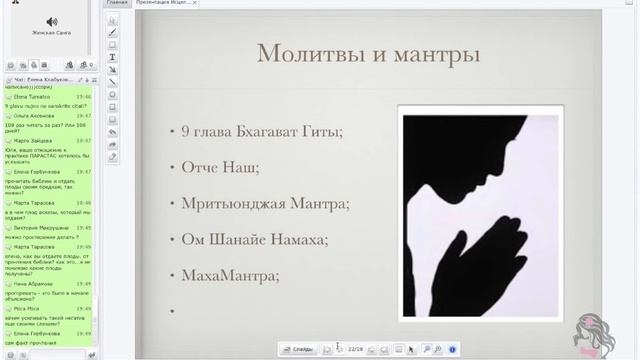Viewport: 640px width, 360px height.
Task: Click the participants icon with counter 0
Action: click(x=86, y=65)
